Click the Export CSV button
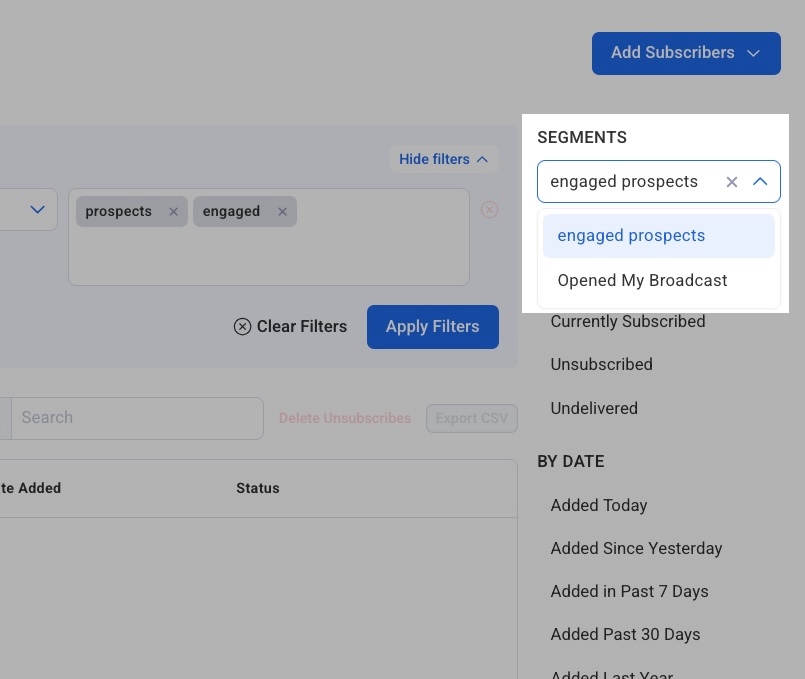Screen dimensions: 805x679 click(471, 418)
